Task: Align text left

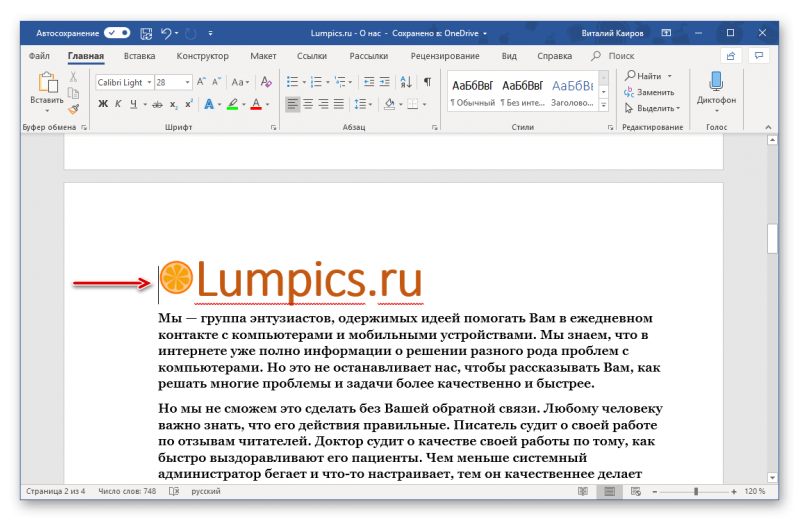Action: 292,104
